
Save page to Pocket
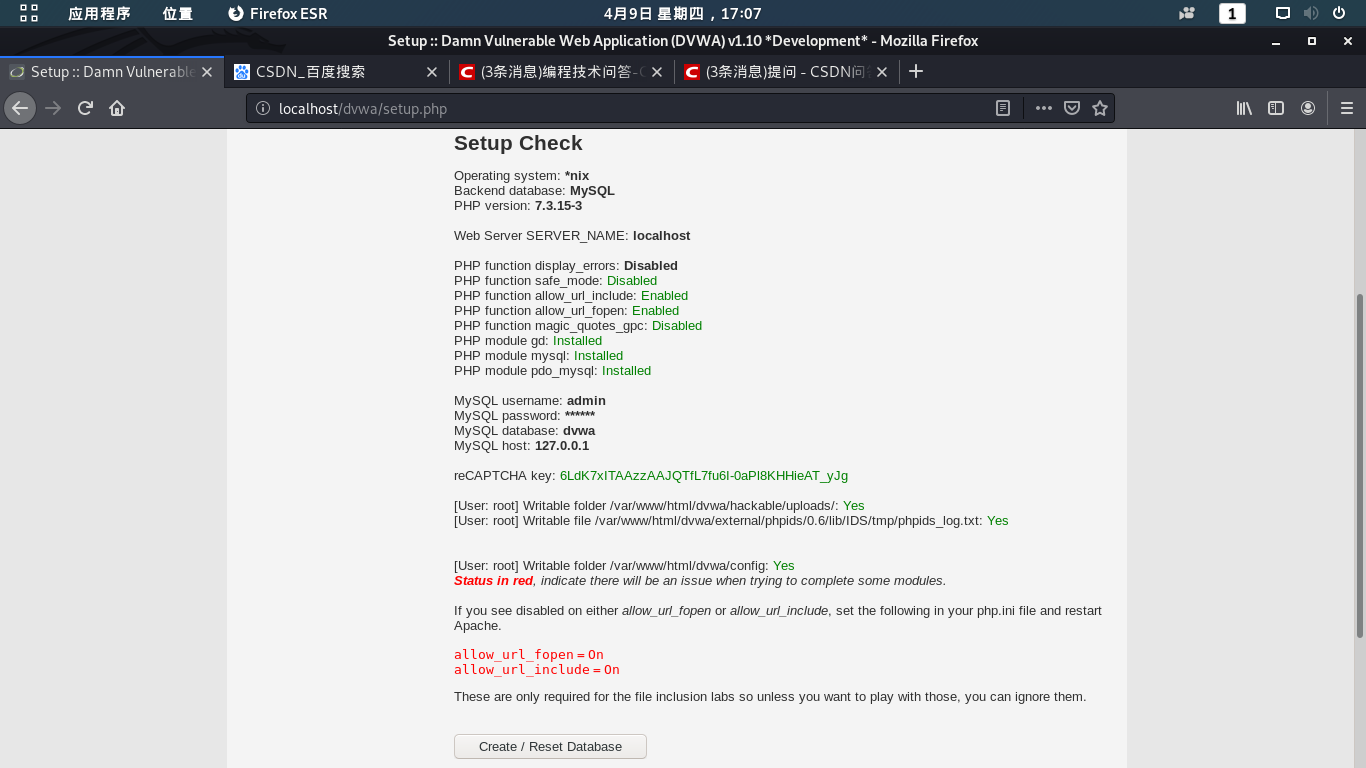click(1071, 108)
